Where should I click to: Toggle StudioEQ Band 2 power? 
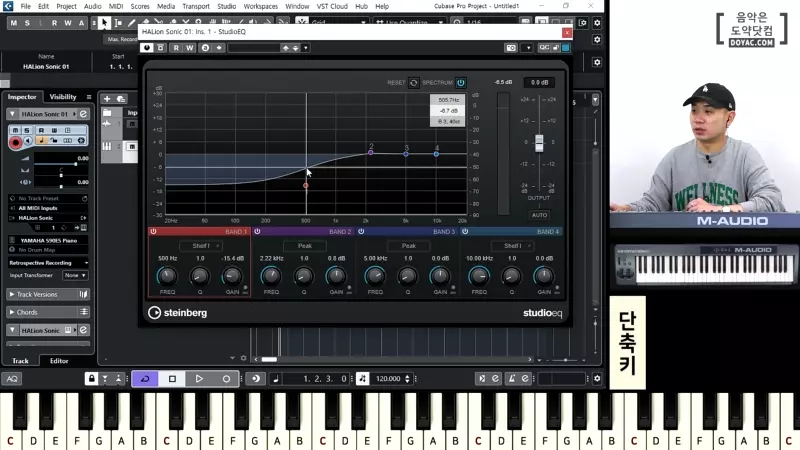coord(257,232)
